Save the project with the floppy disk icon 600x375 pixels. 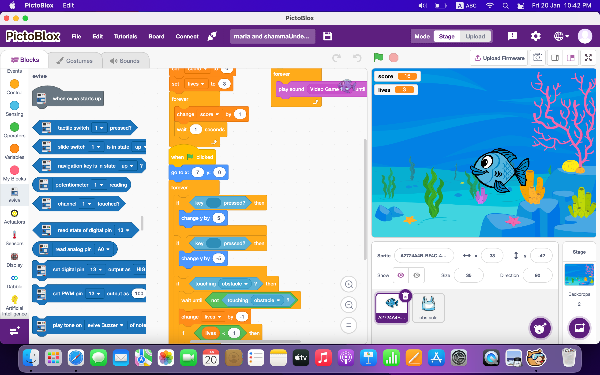coord(328,36)
